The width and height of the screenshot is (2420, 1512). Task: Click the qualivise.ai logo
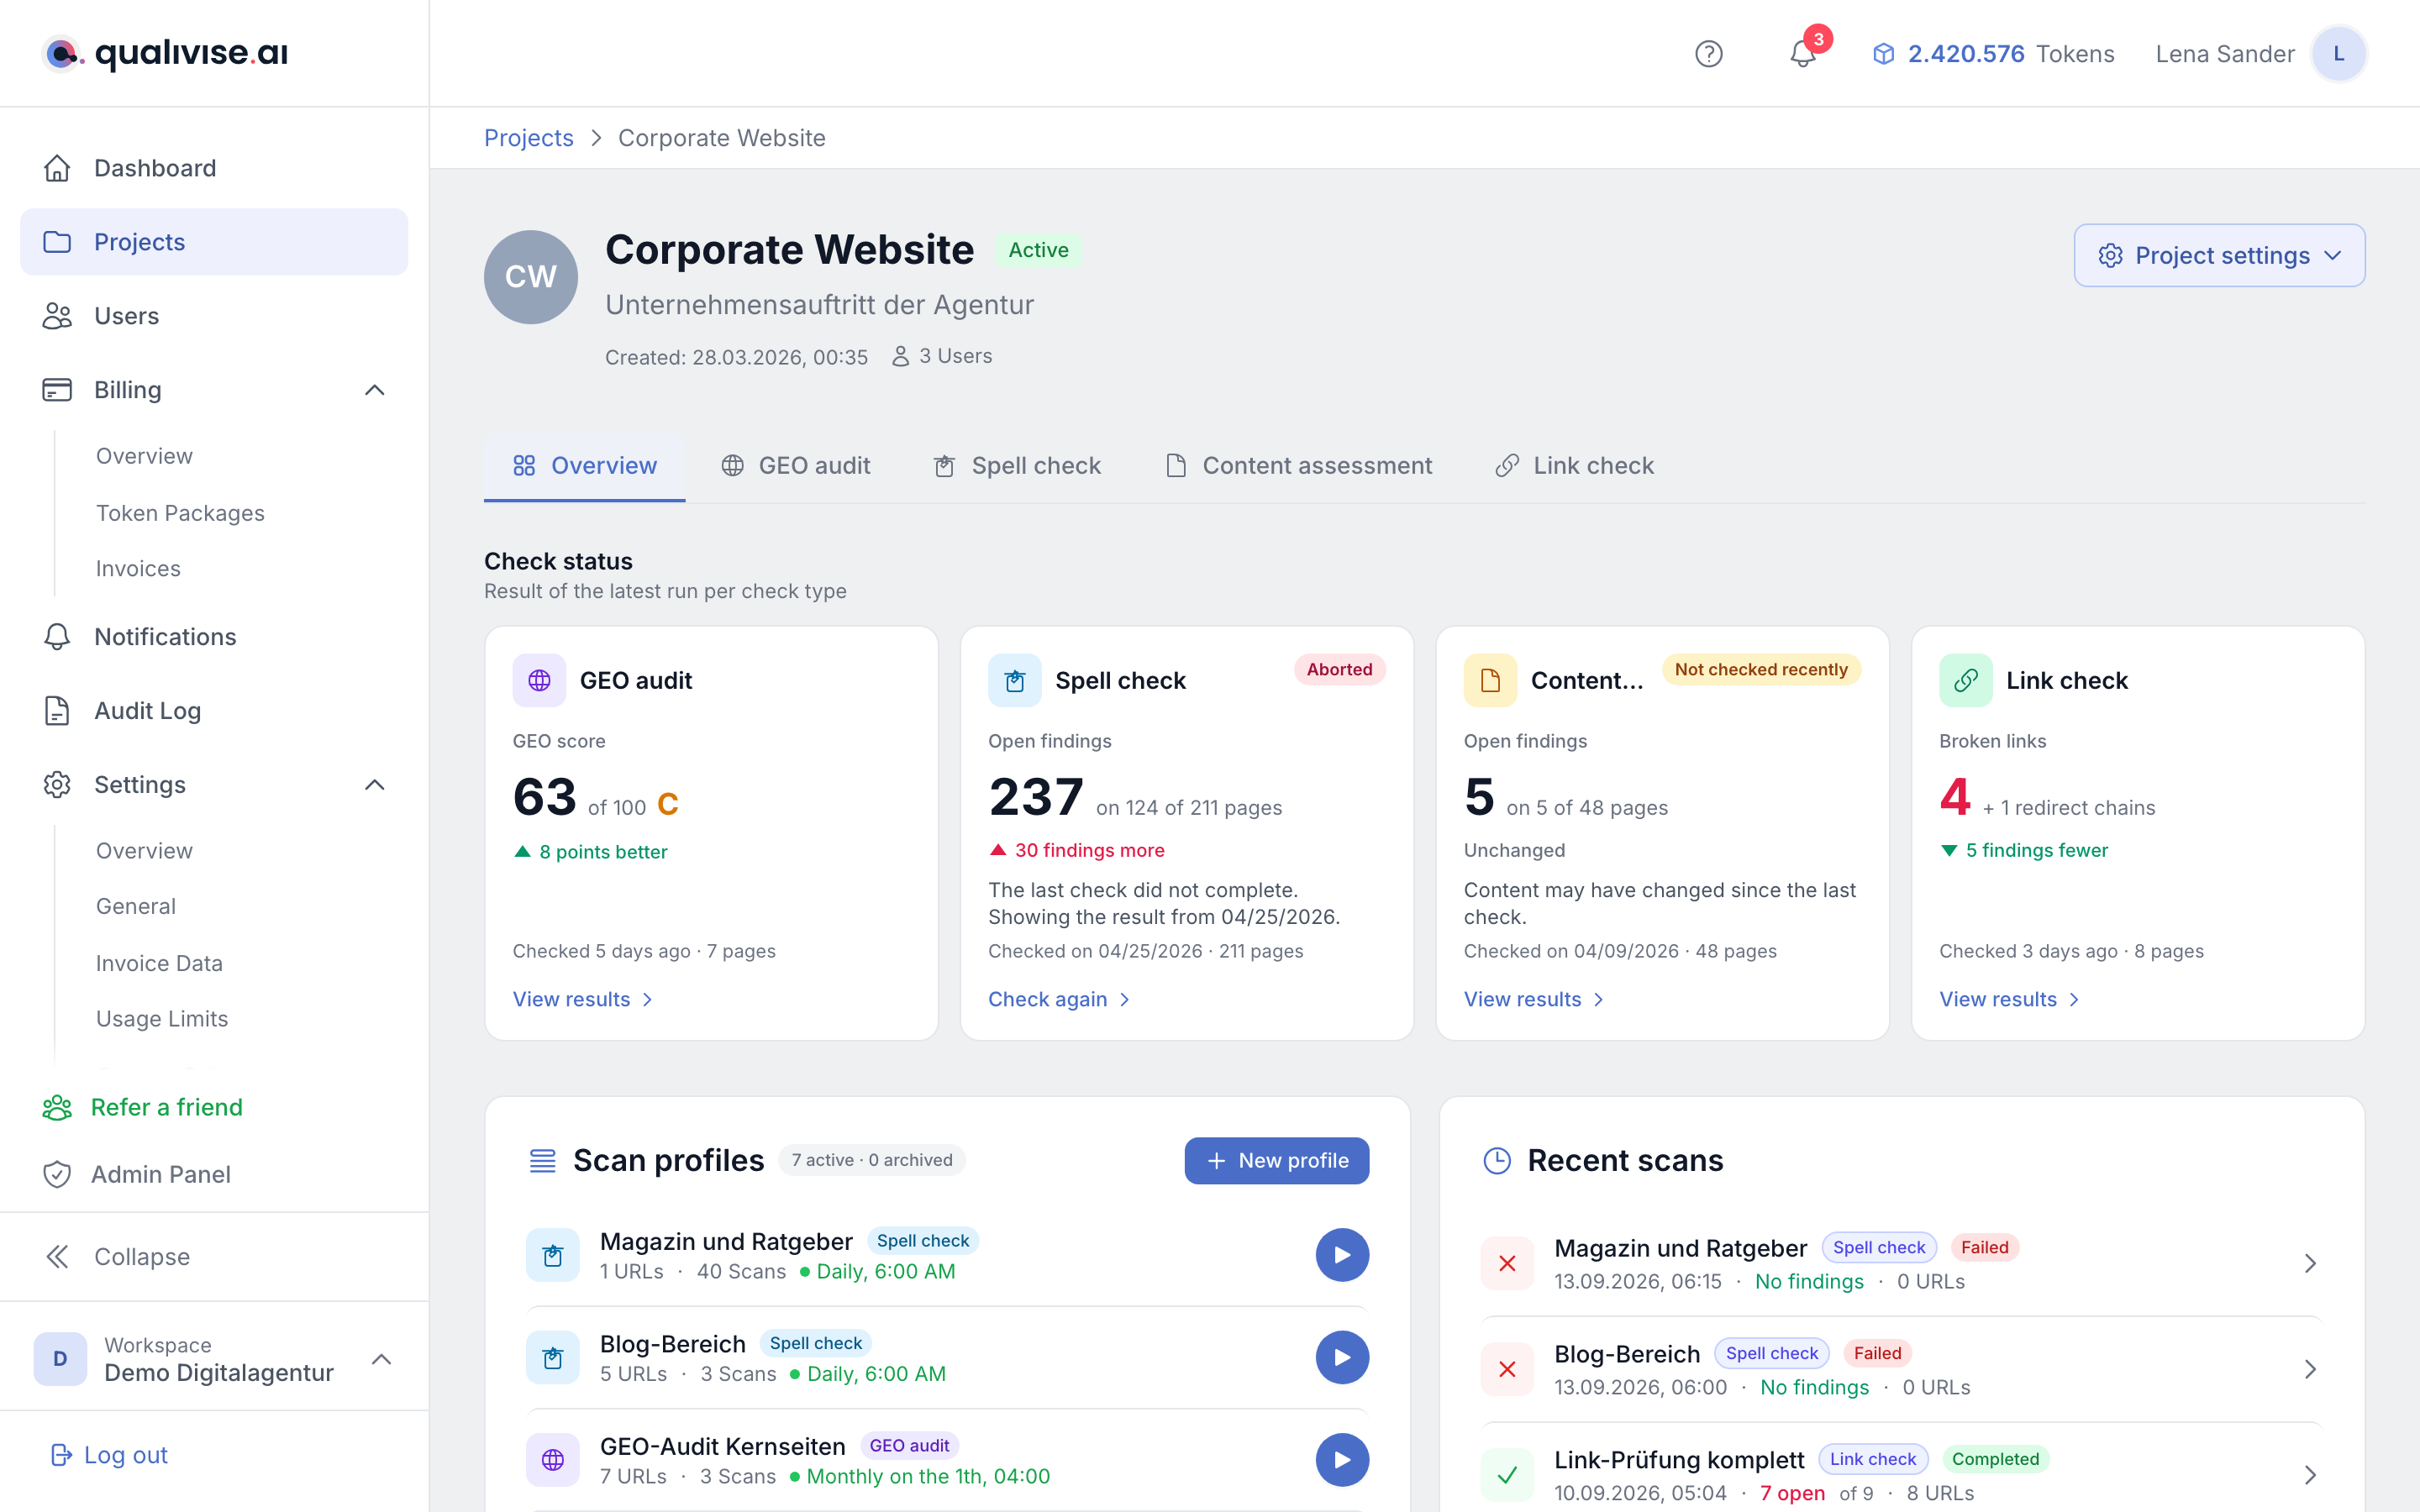click(x=166, y=53)
